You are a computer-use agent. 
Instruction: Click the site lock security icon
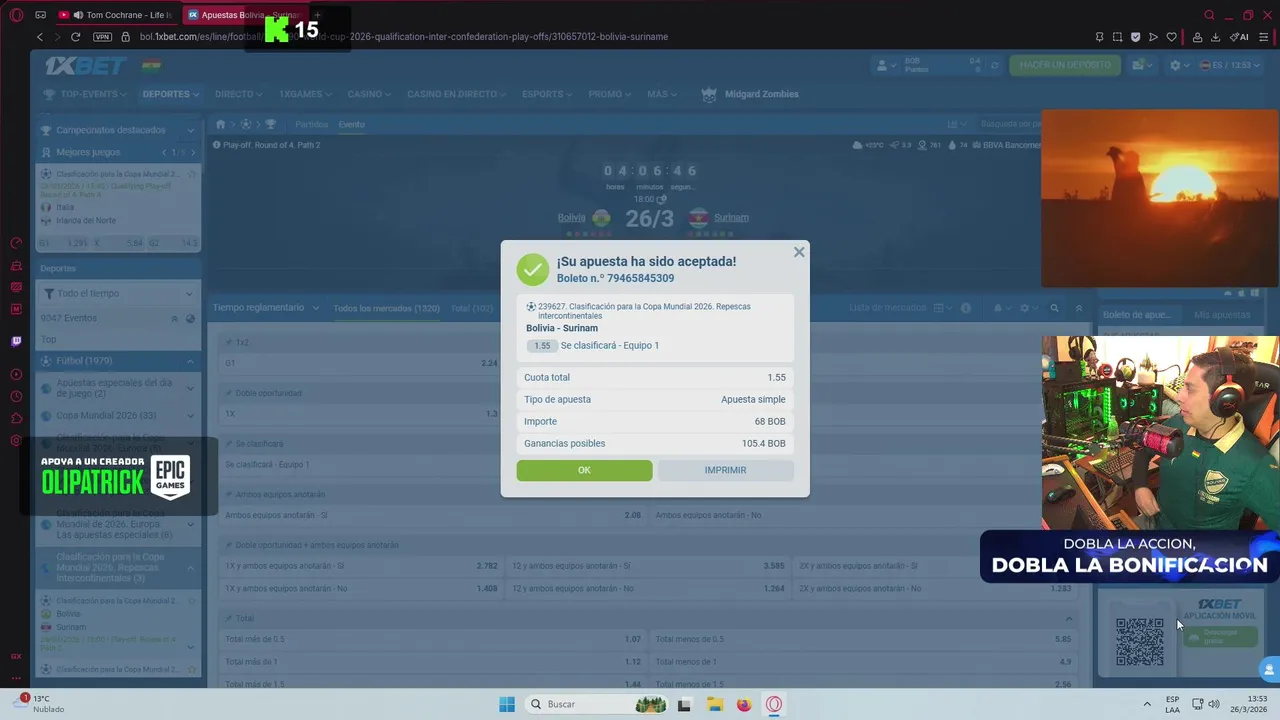125,37
